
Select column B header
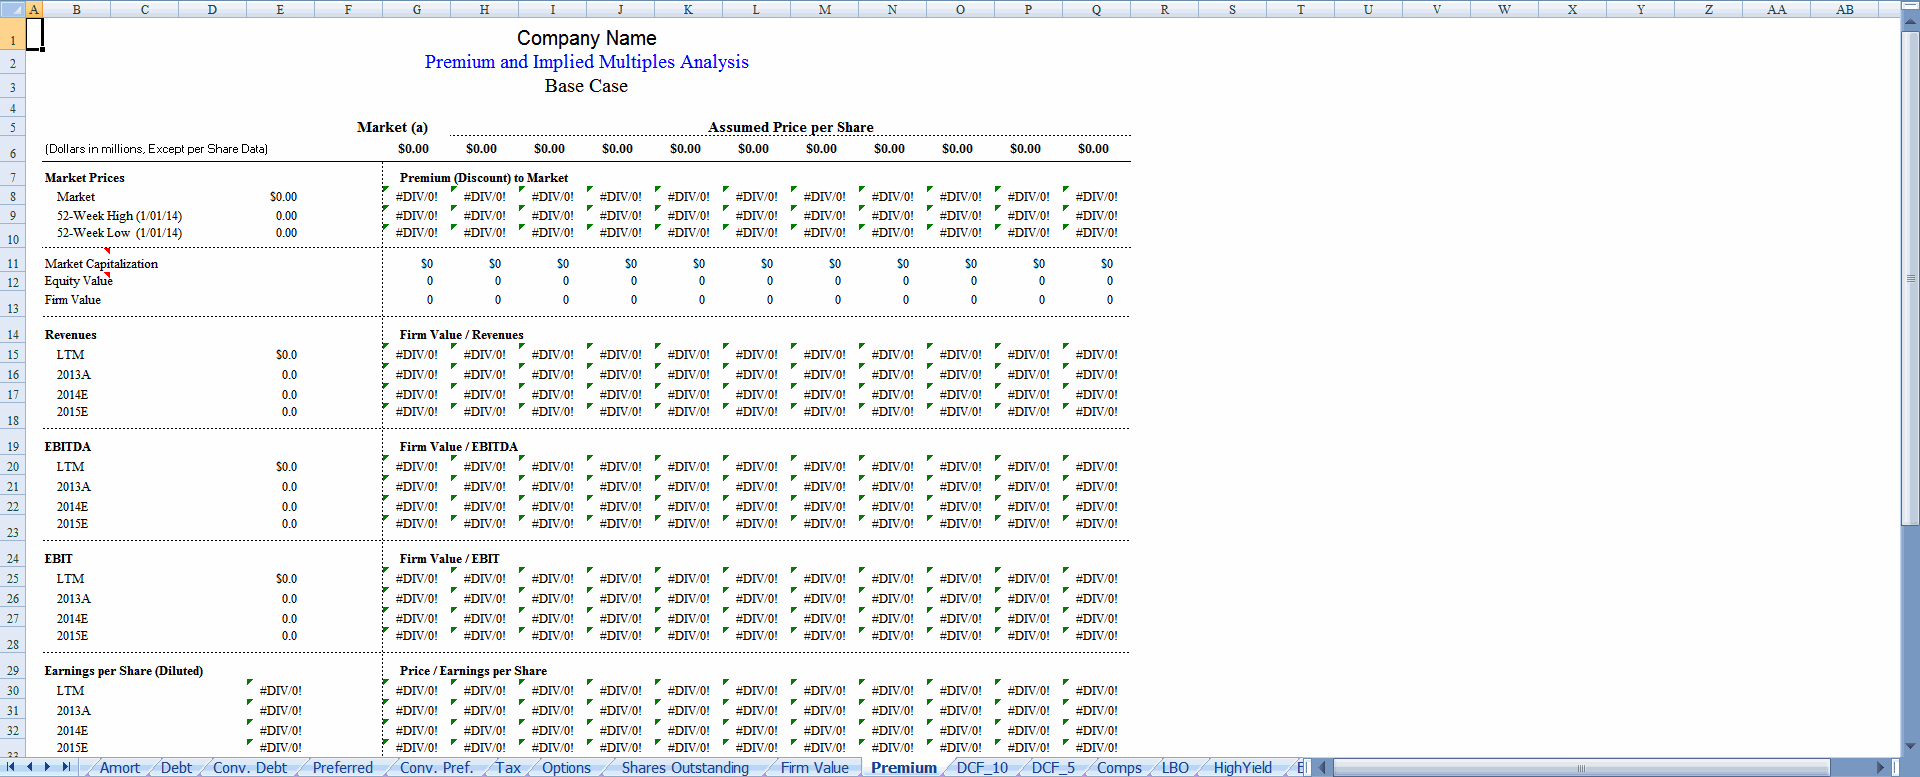coord(77,9)
